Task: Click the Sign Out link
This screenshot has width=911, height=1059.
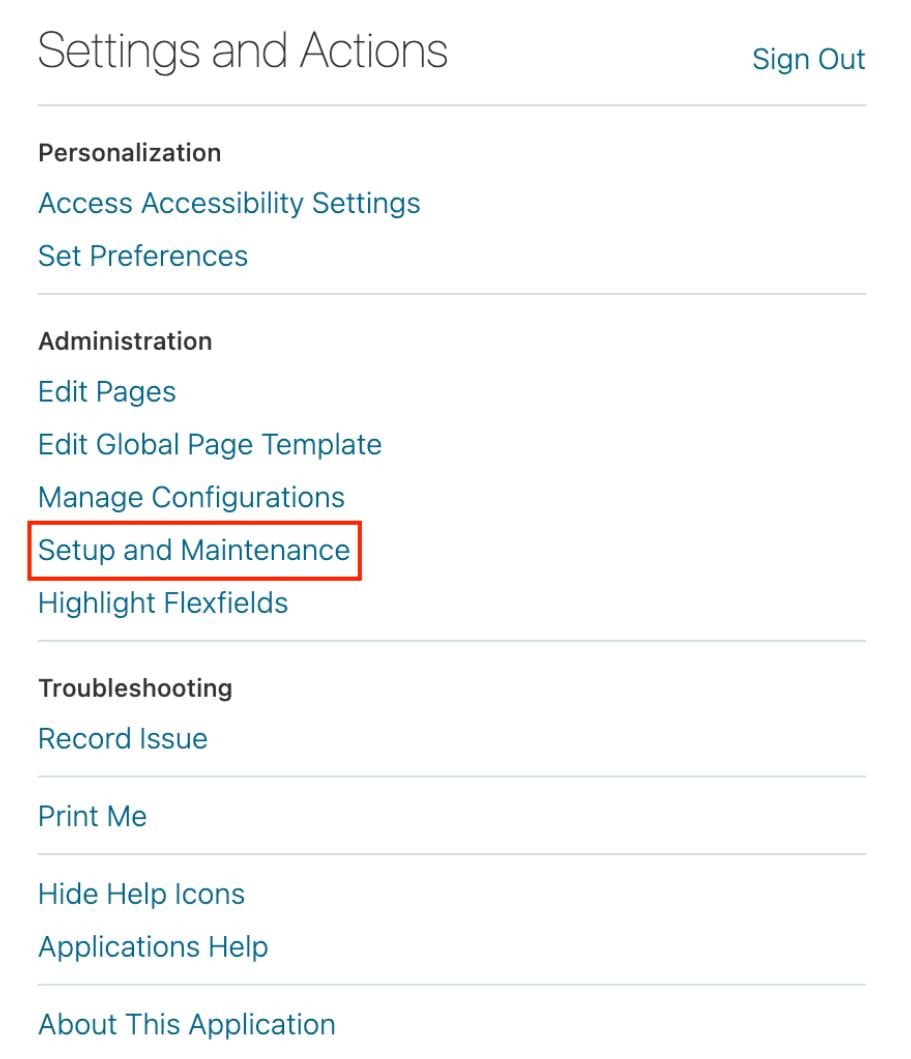Action: pyautogui.click(x=808, y=59)
